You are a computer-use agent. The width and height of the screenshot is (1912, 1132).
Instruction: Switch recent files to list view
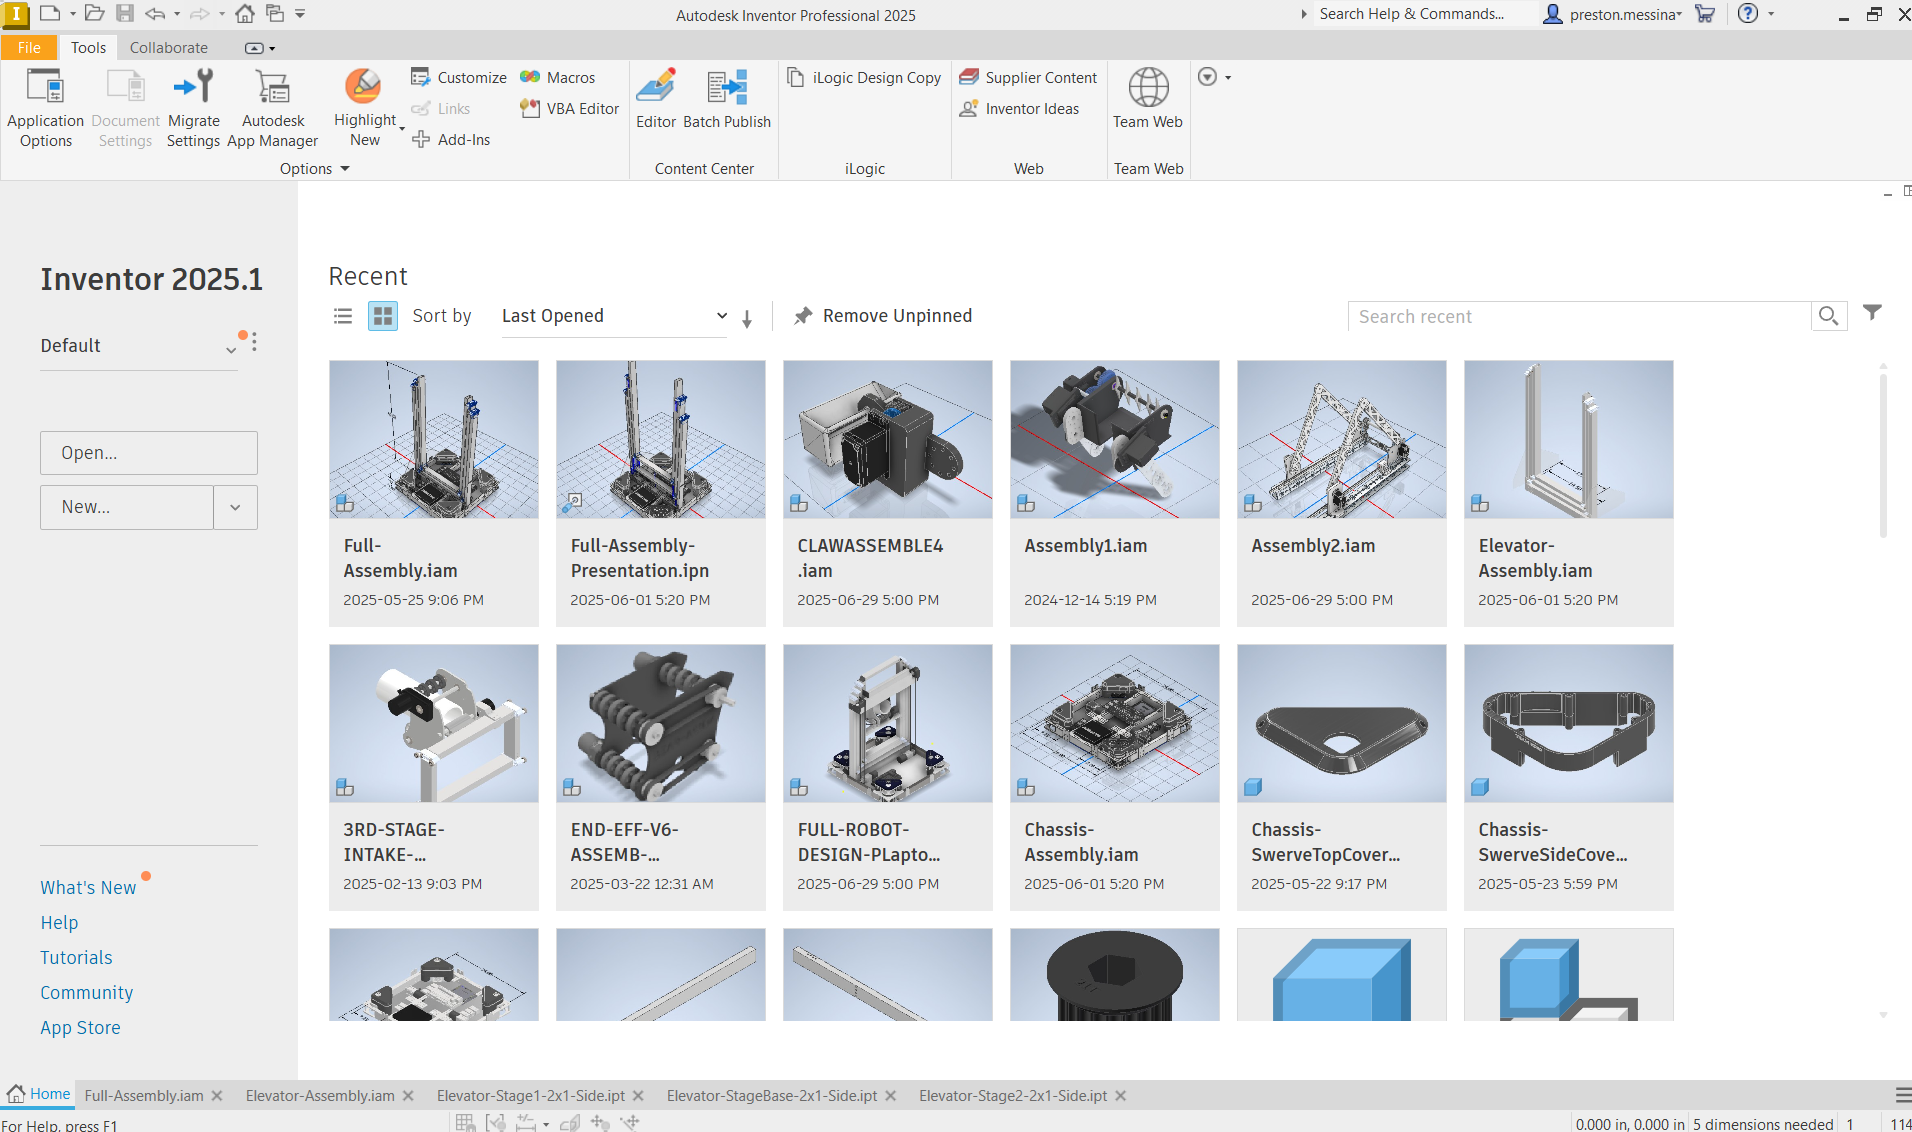tap(343, 316)
